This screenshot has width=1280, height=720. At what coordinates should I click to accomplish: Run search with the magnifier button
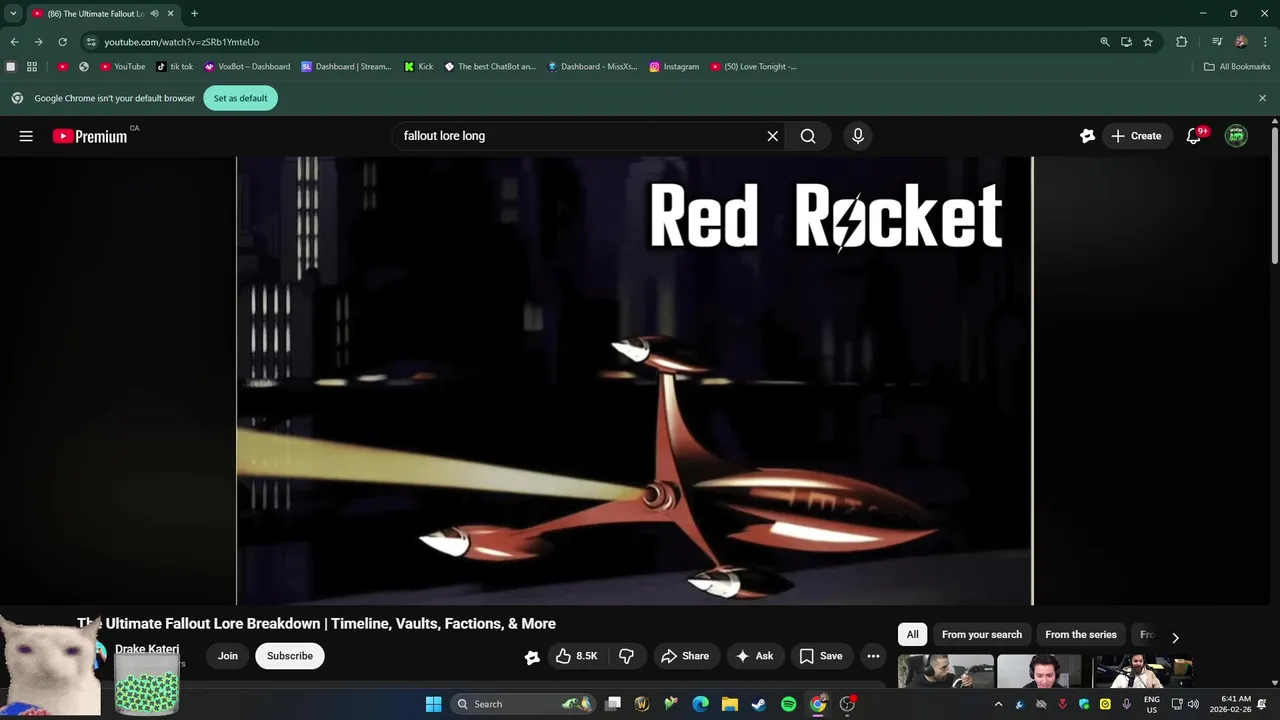tap(808, 136)
